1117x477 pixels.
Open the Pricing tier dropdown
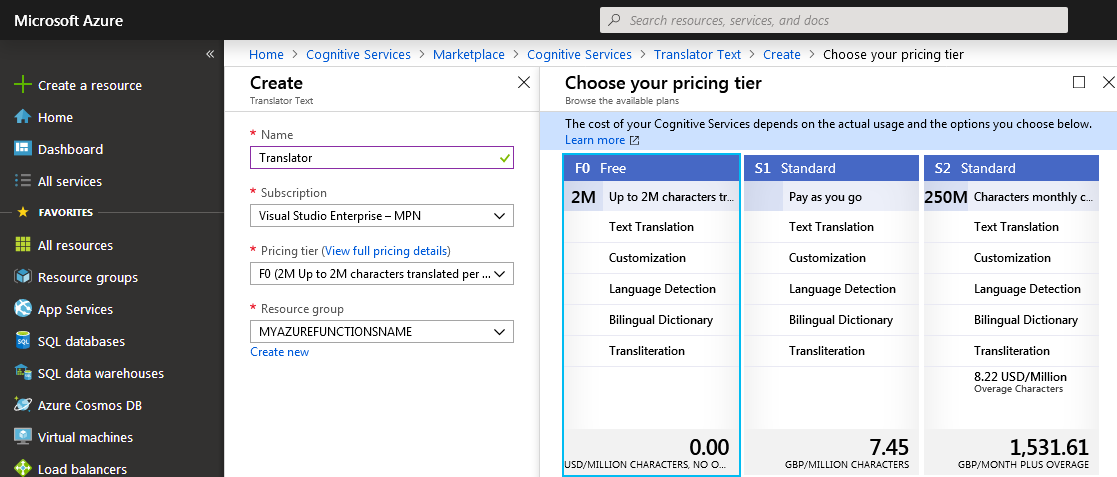tap(382, 273)
